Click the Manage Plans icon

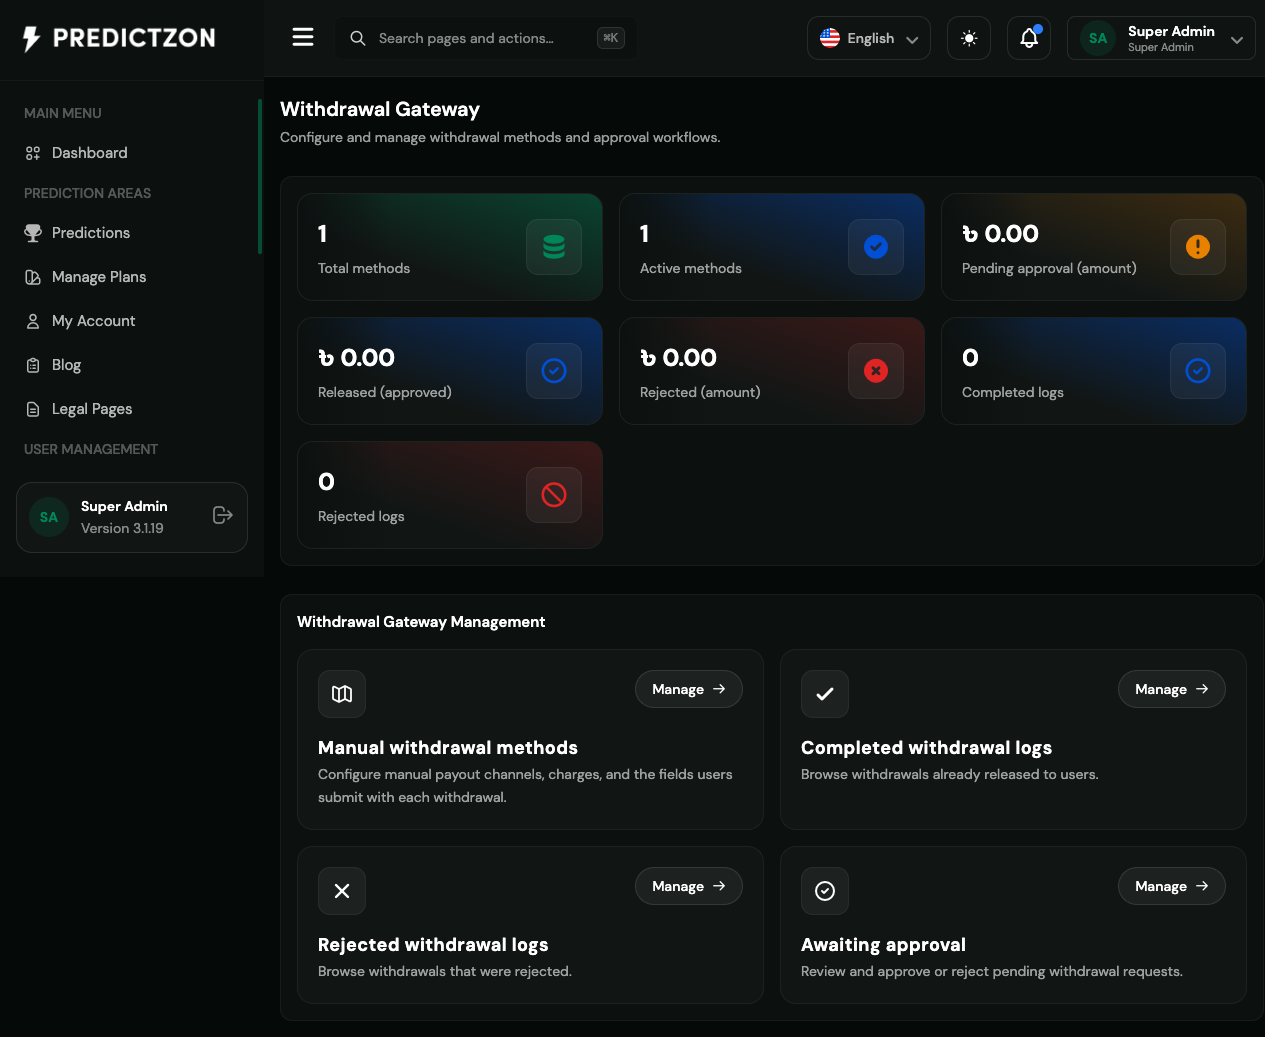click(33, 277)
